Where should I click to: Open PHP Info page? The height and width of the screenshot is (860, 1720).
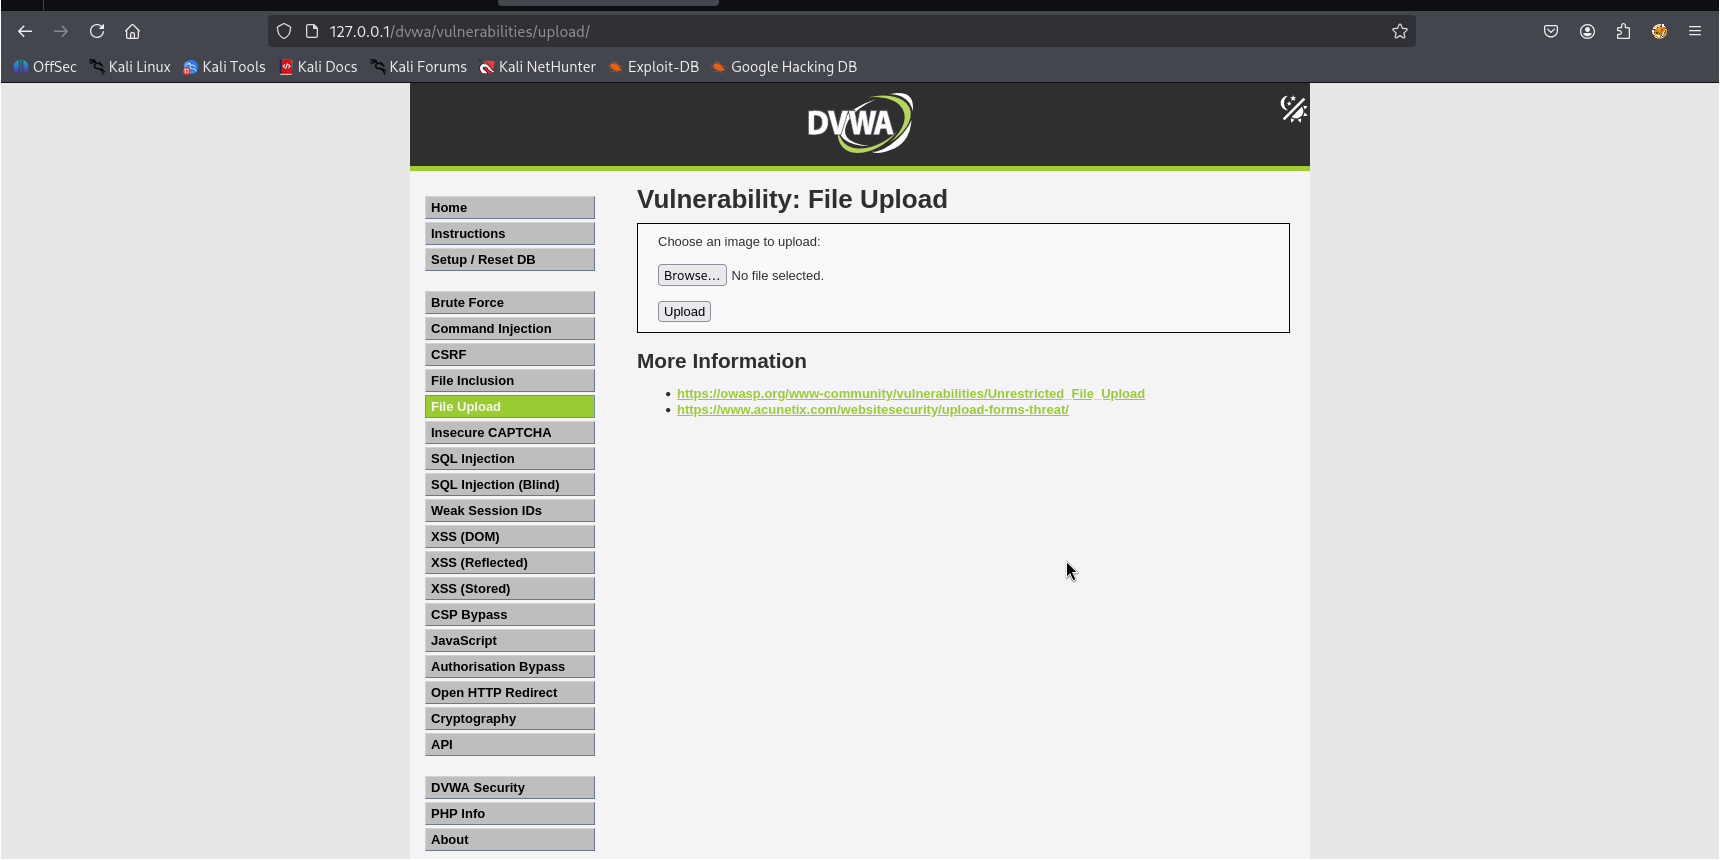pos(510,813)
